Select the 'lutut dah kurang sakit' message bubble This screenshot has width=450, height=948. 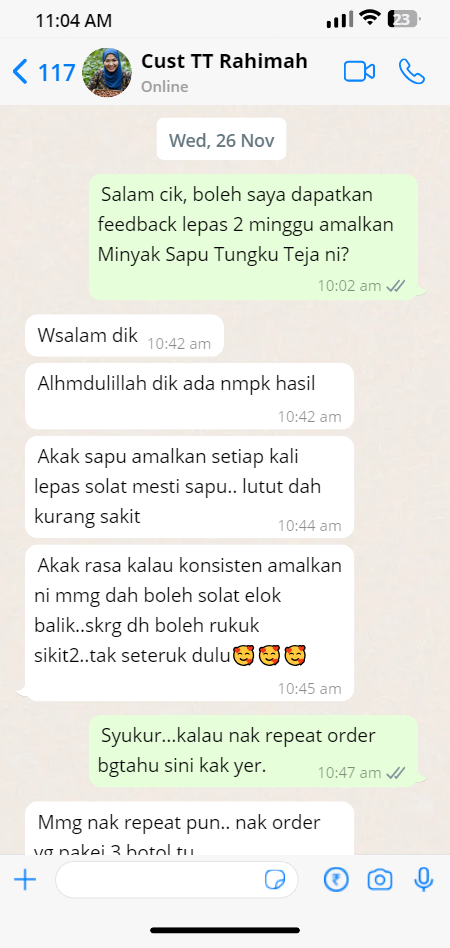pyautogui.click(x=189, y=487)
